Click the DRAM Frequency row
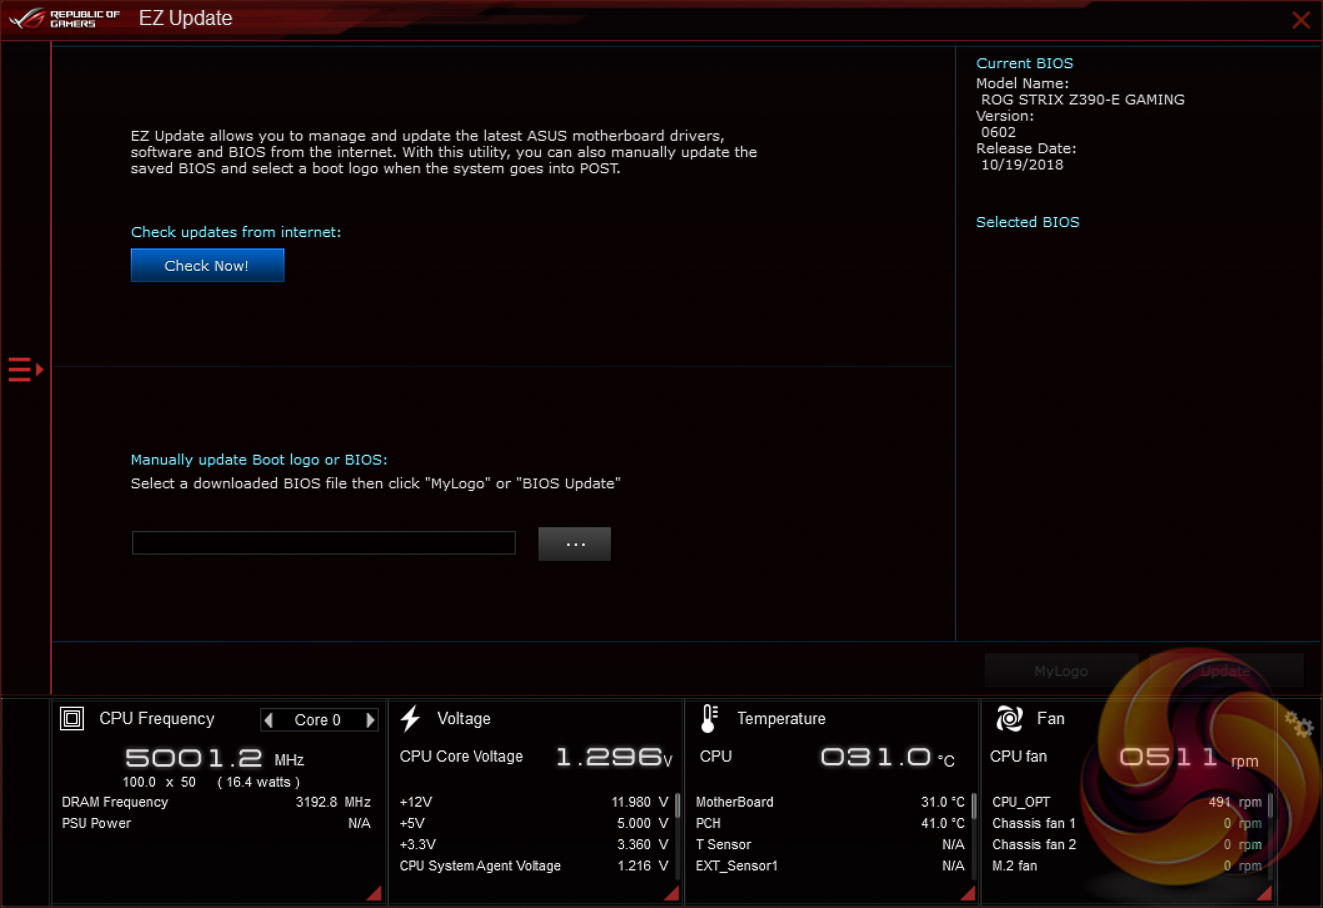This screenshot has width=1323, height=908. tap(216, 802)
